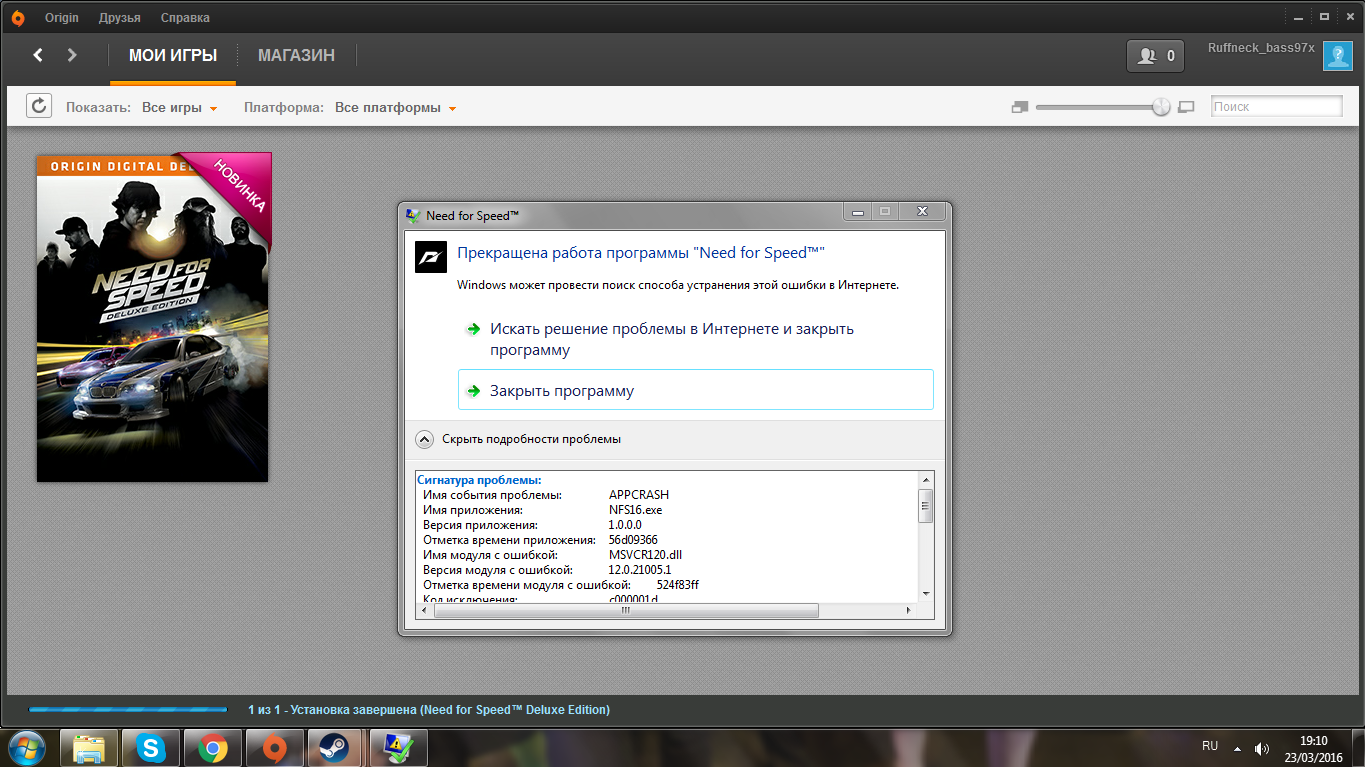Open the user avatar profile picture
The width and height of the screenshot is (1365, 767).
(1338, 56)
